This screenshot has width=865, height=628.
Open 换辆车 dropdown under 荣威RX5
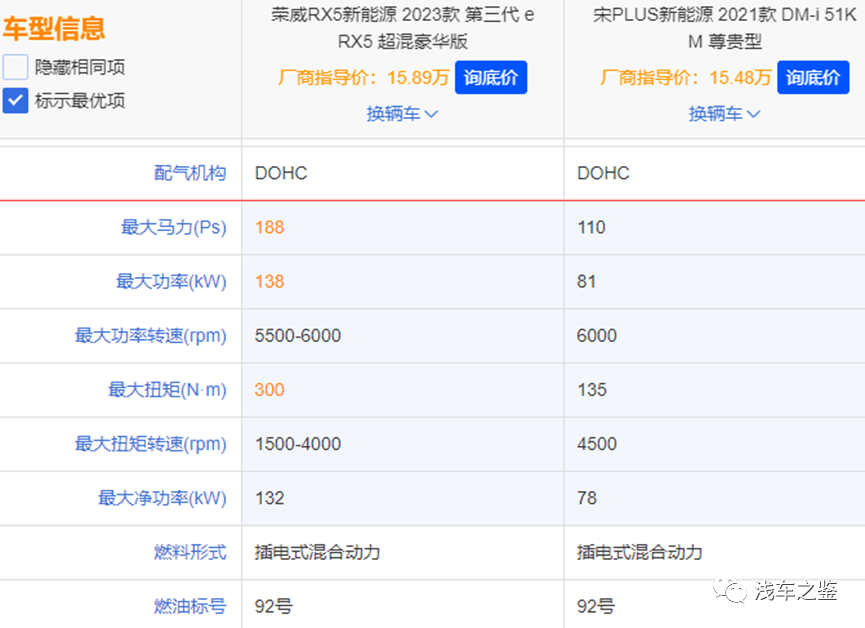[x=402, y=114]
